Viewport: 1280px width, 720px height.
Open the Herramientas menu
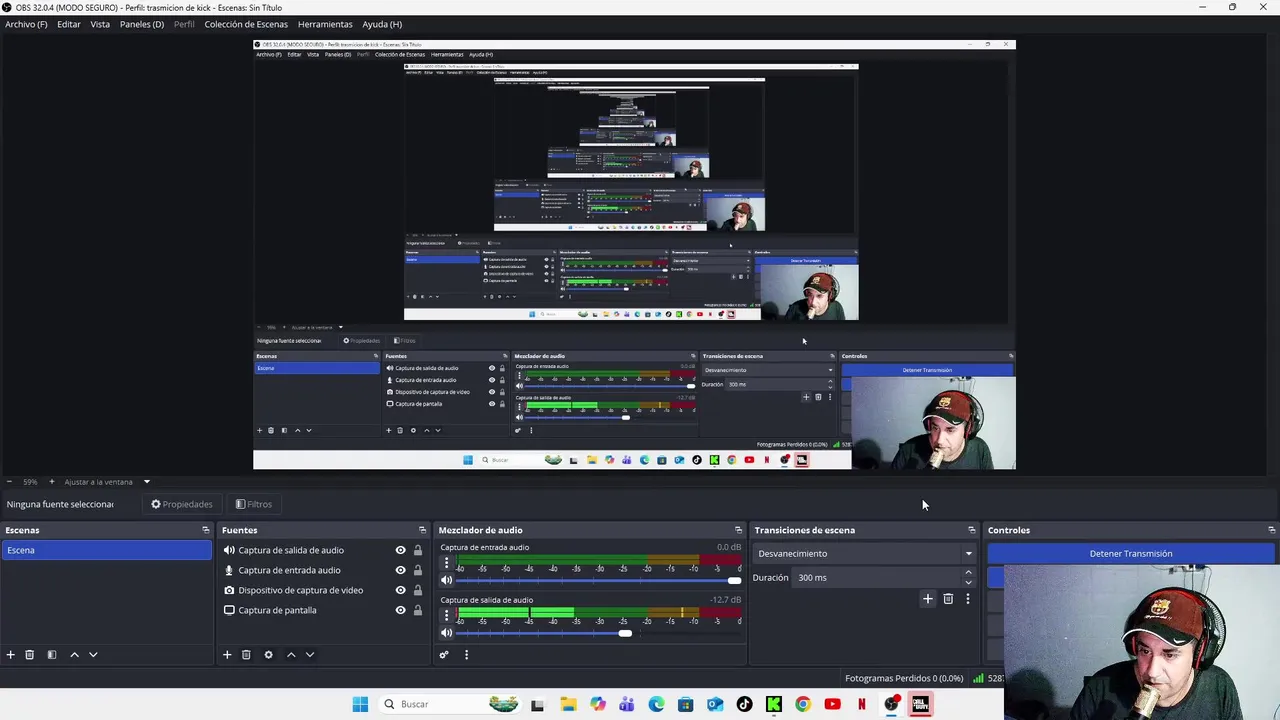click(x=325, y=24)
